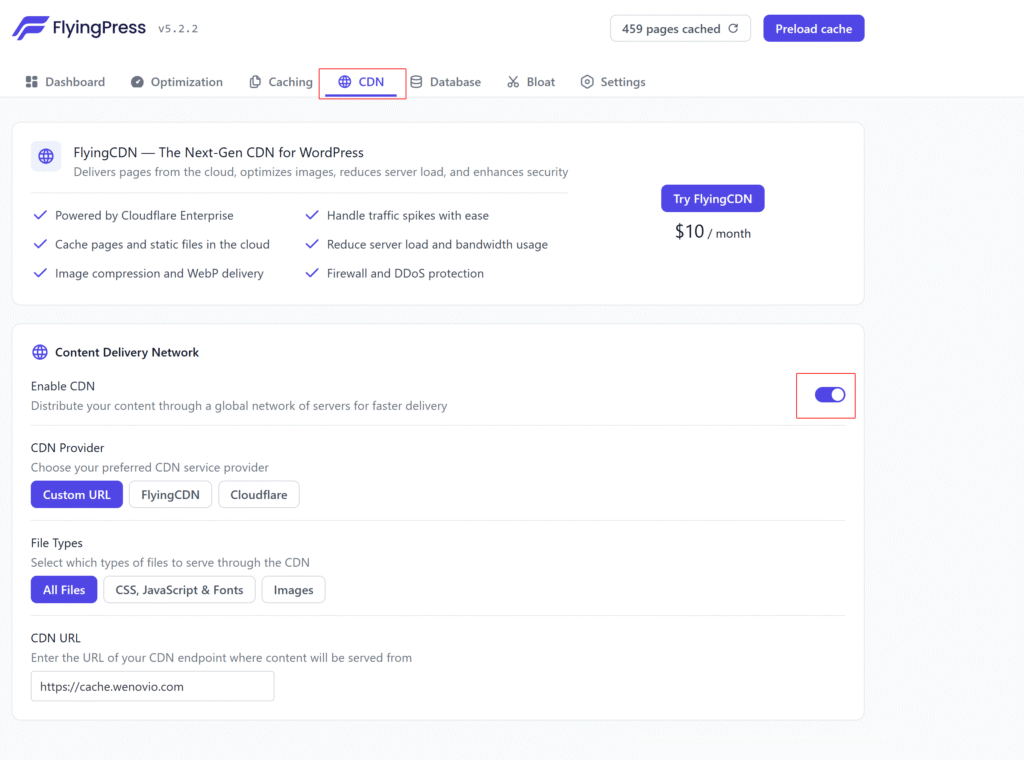Click the Try FlyingCDN button
Viewport: 1024px width, 760px height.
712,199
